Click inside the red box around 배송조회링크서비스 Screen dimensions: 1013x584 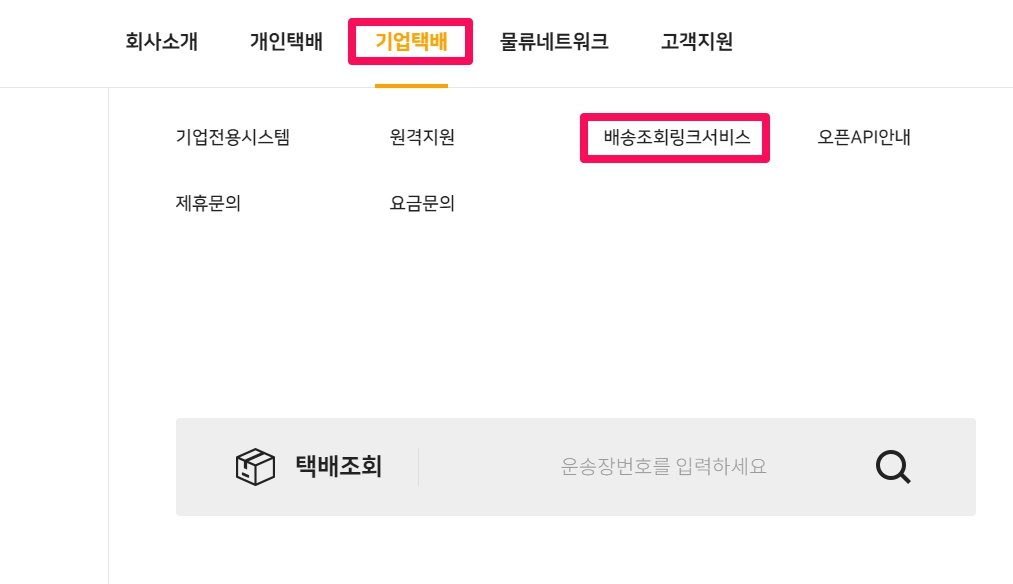(674, 137)
